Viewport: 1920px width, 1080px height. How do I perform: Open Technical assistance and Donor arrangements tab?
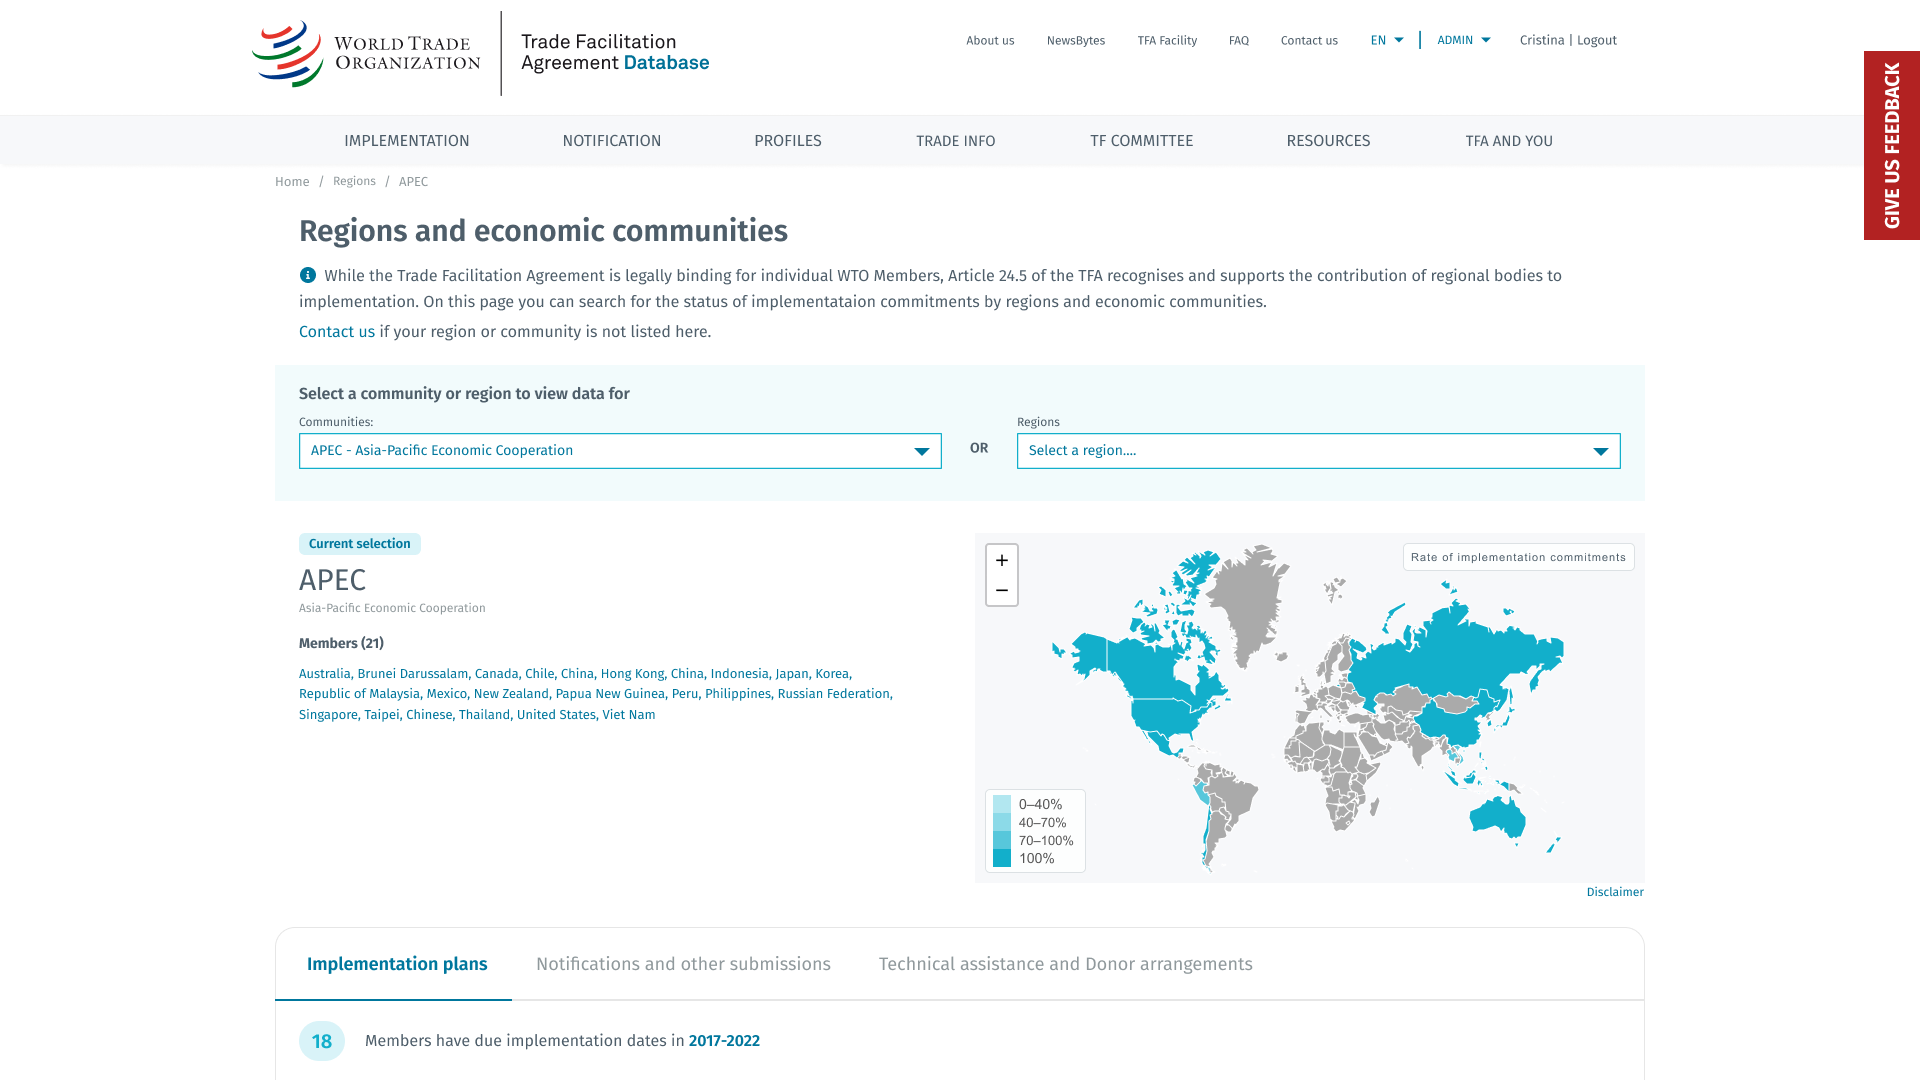1065,963
